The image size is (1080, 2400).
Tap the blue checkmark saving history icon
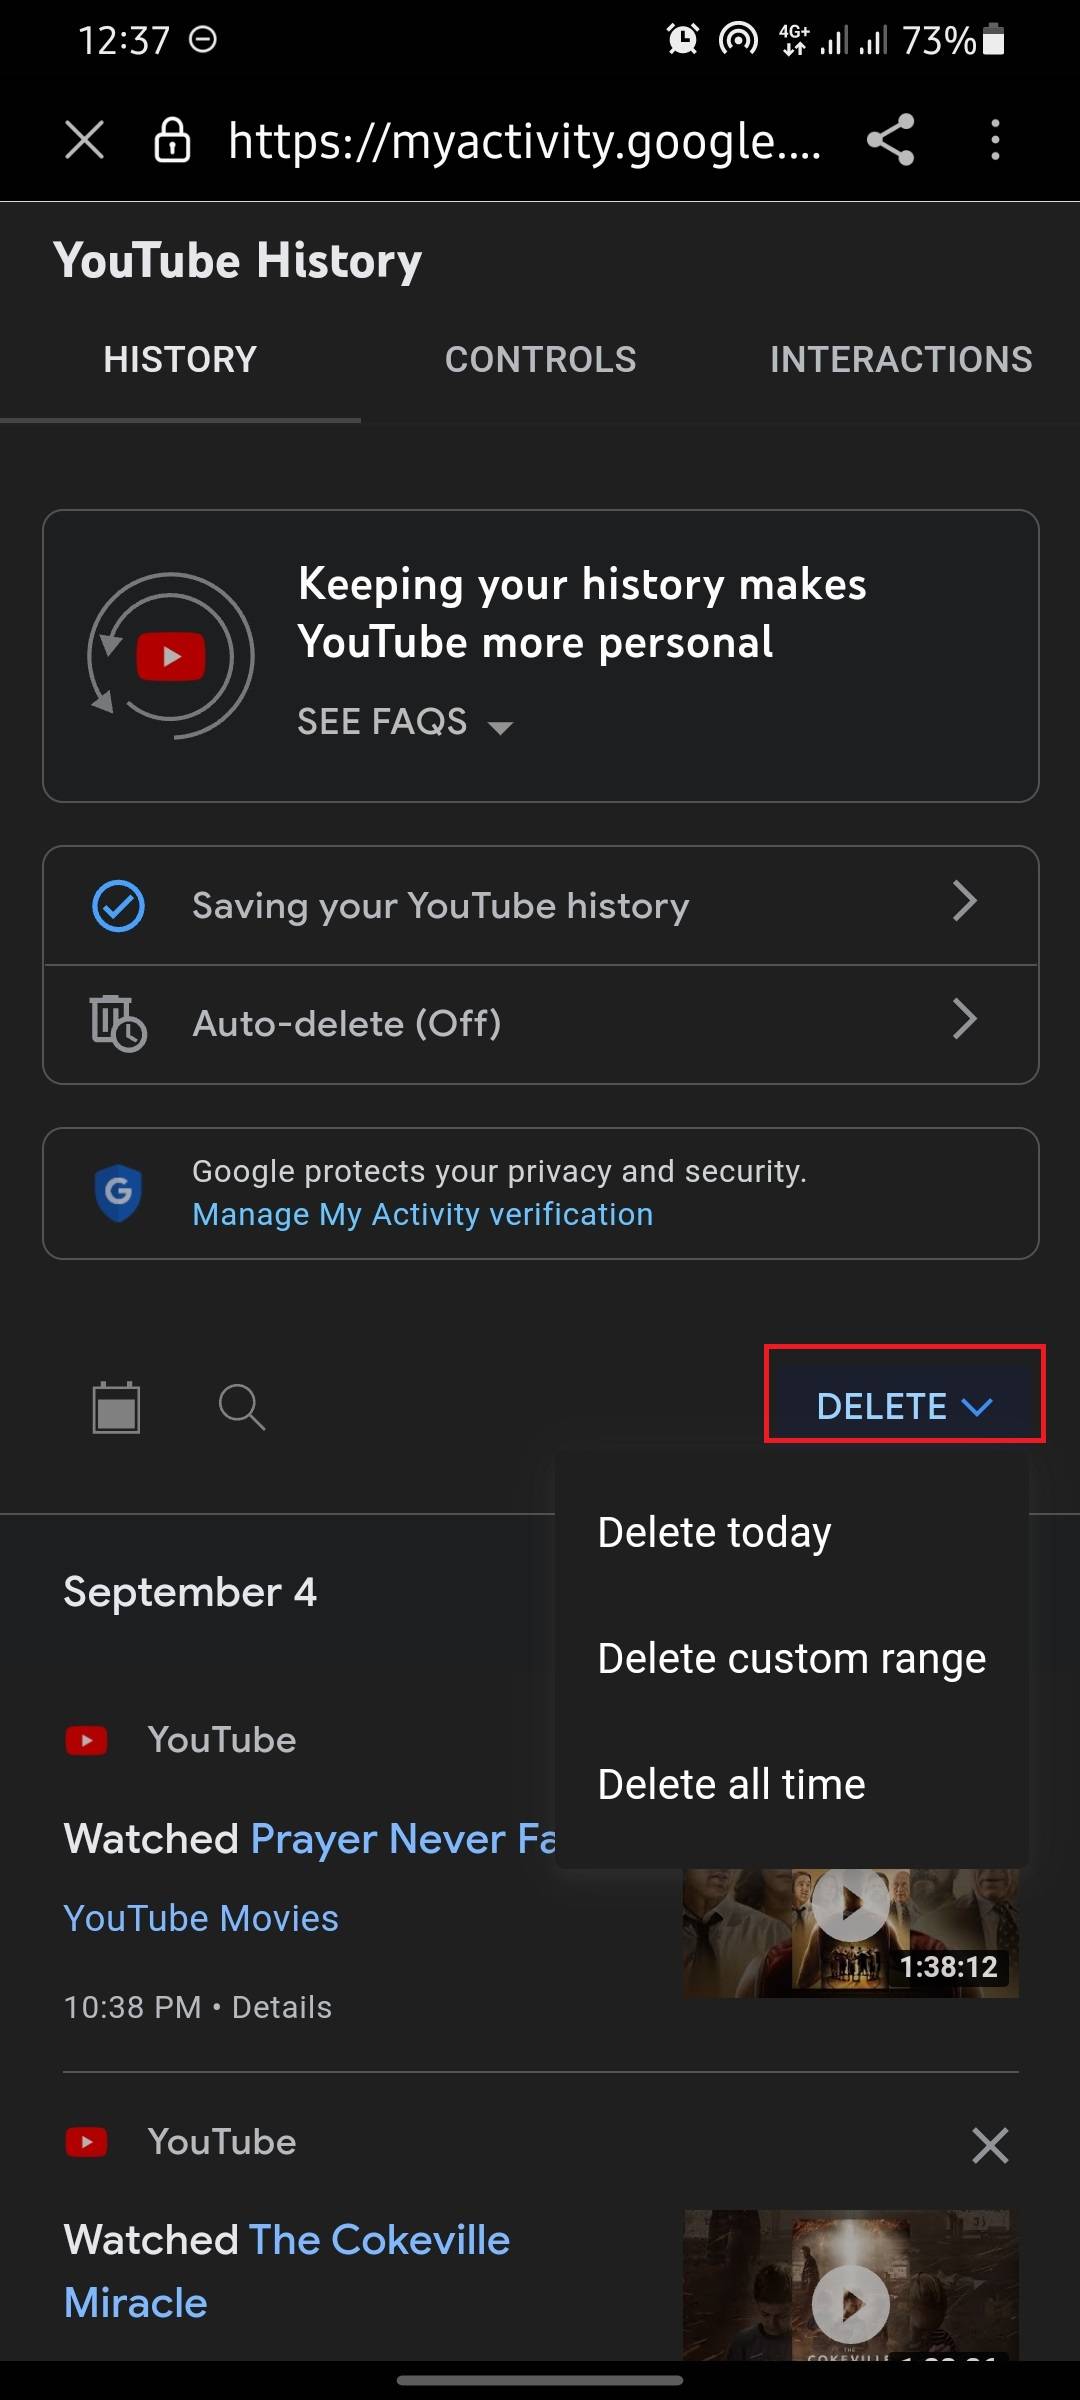pyautogui.click(x=118, y=906)
